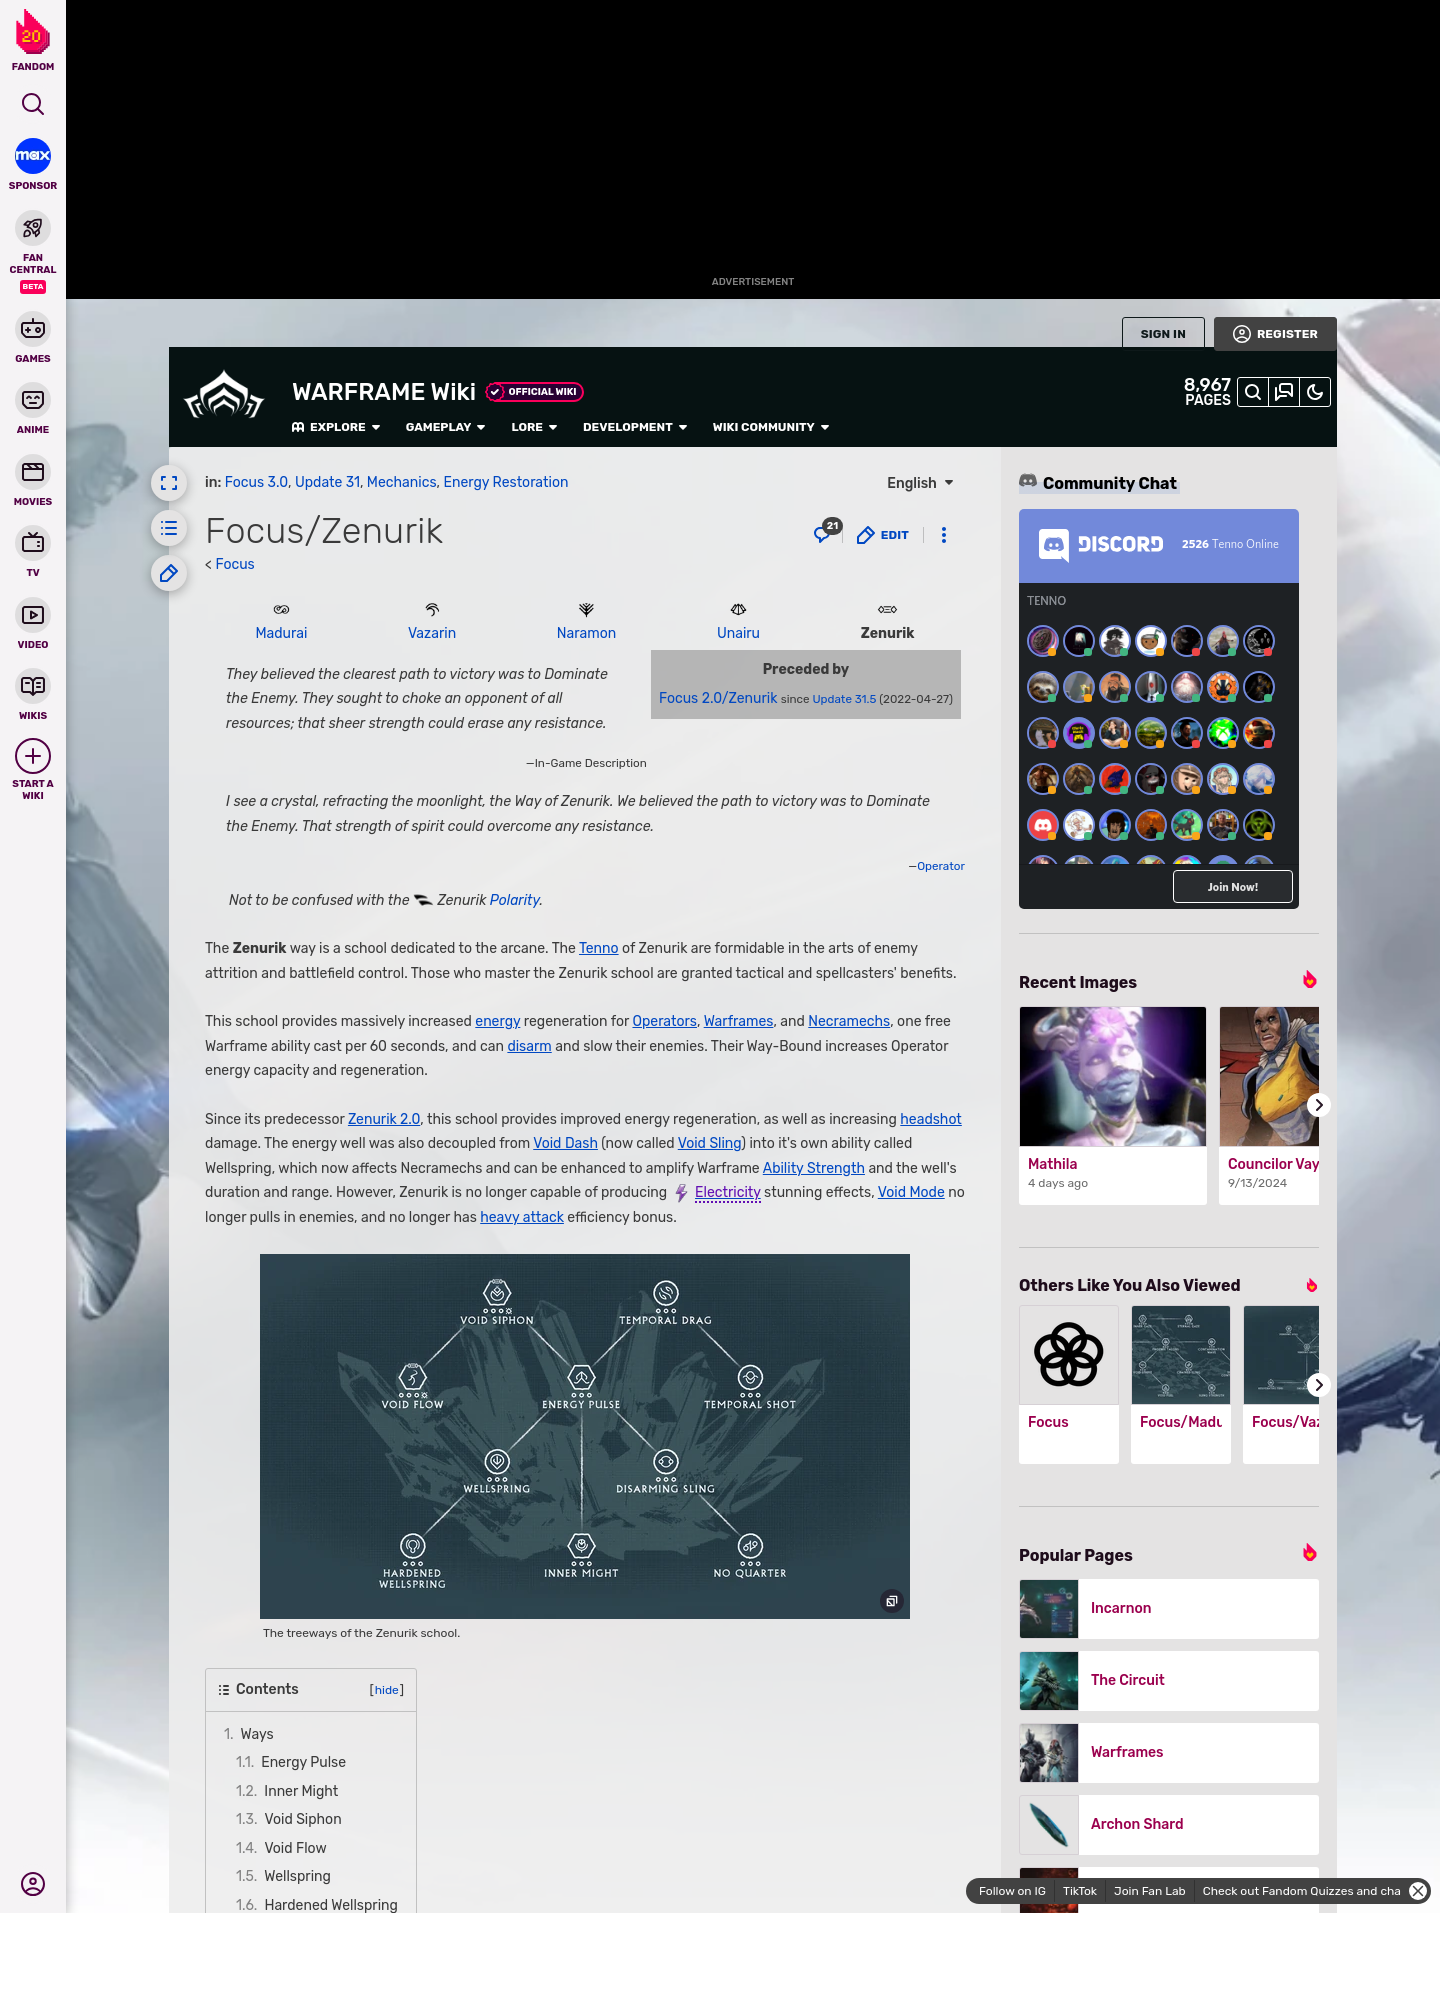Viewport: 1440px width, 2000px height.
Task: Click the floating pencil edit icon
Action: click(169, 573)
